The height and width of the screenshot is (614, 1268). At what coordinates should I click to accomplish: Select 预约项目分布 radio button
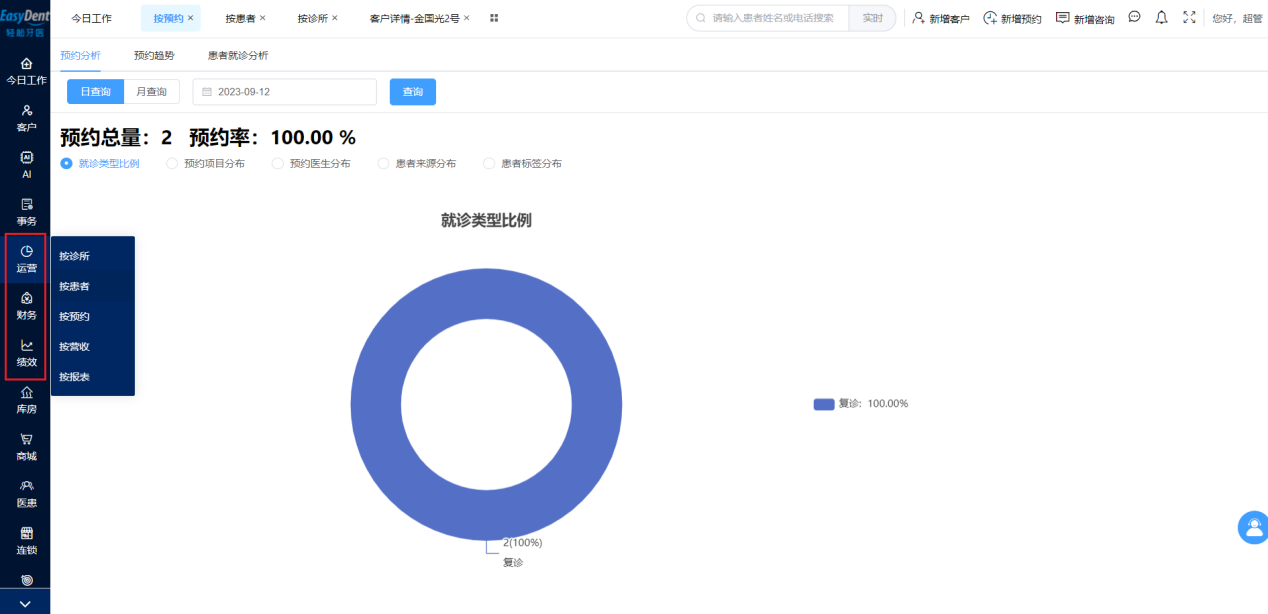coord(172,163)
